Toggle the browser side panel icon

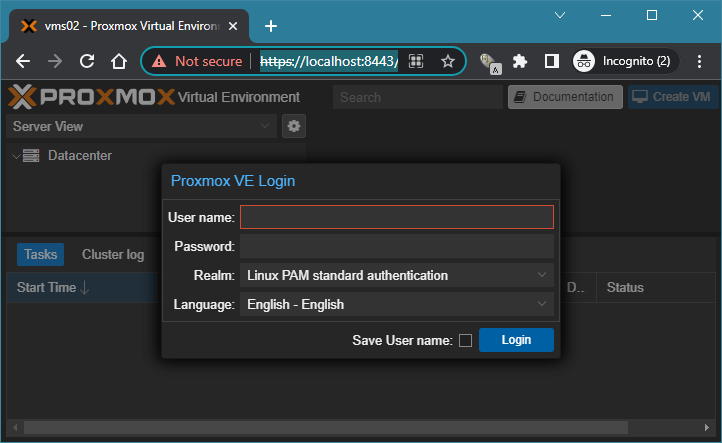point(551,61)
